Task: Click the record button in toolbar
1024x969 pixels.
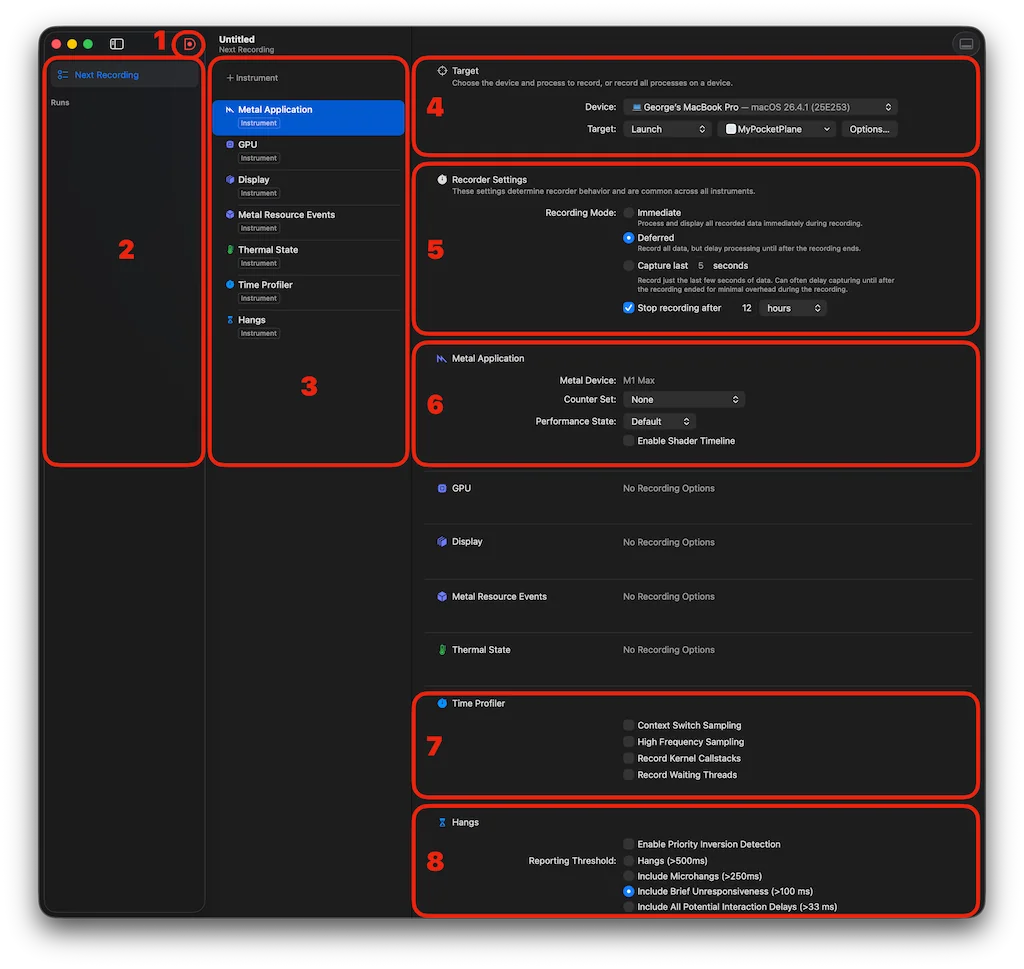Action: point(189,44)
